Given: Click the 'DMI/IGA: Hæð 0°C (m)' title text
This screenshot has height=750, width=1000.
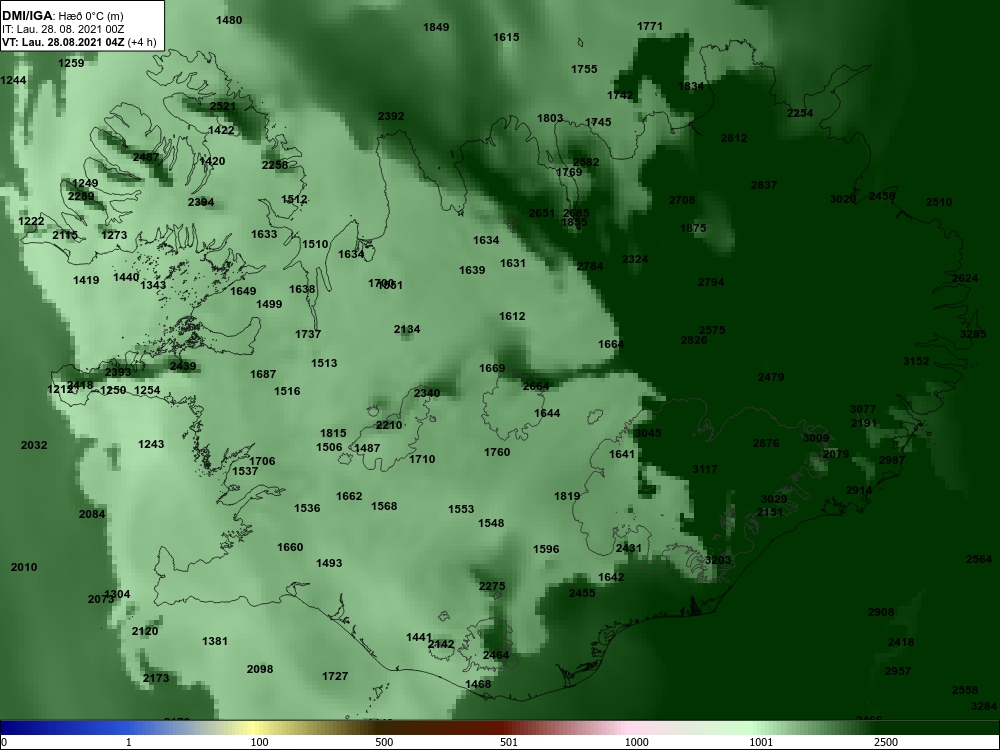Looking at the screenshot, I should click(62, 16).
